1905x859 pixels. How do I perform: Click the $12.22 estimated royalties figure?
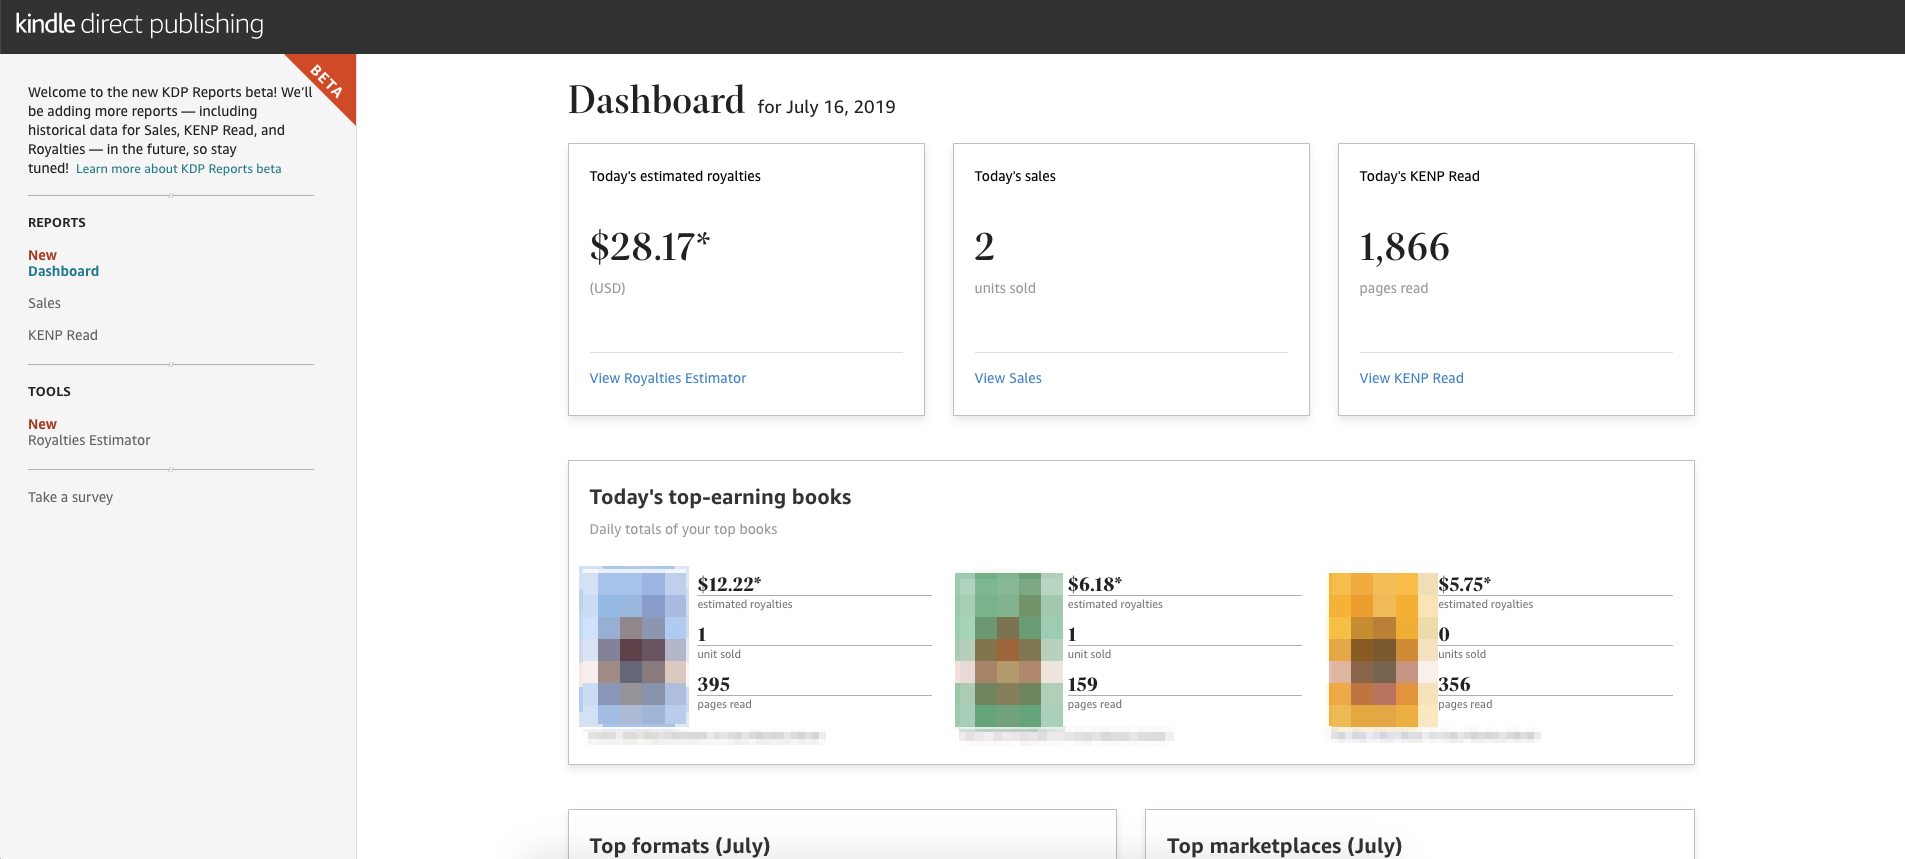coord(729,584)
